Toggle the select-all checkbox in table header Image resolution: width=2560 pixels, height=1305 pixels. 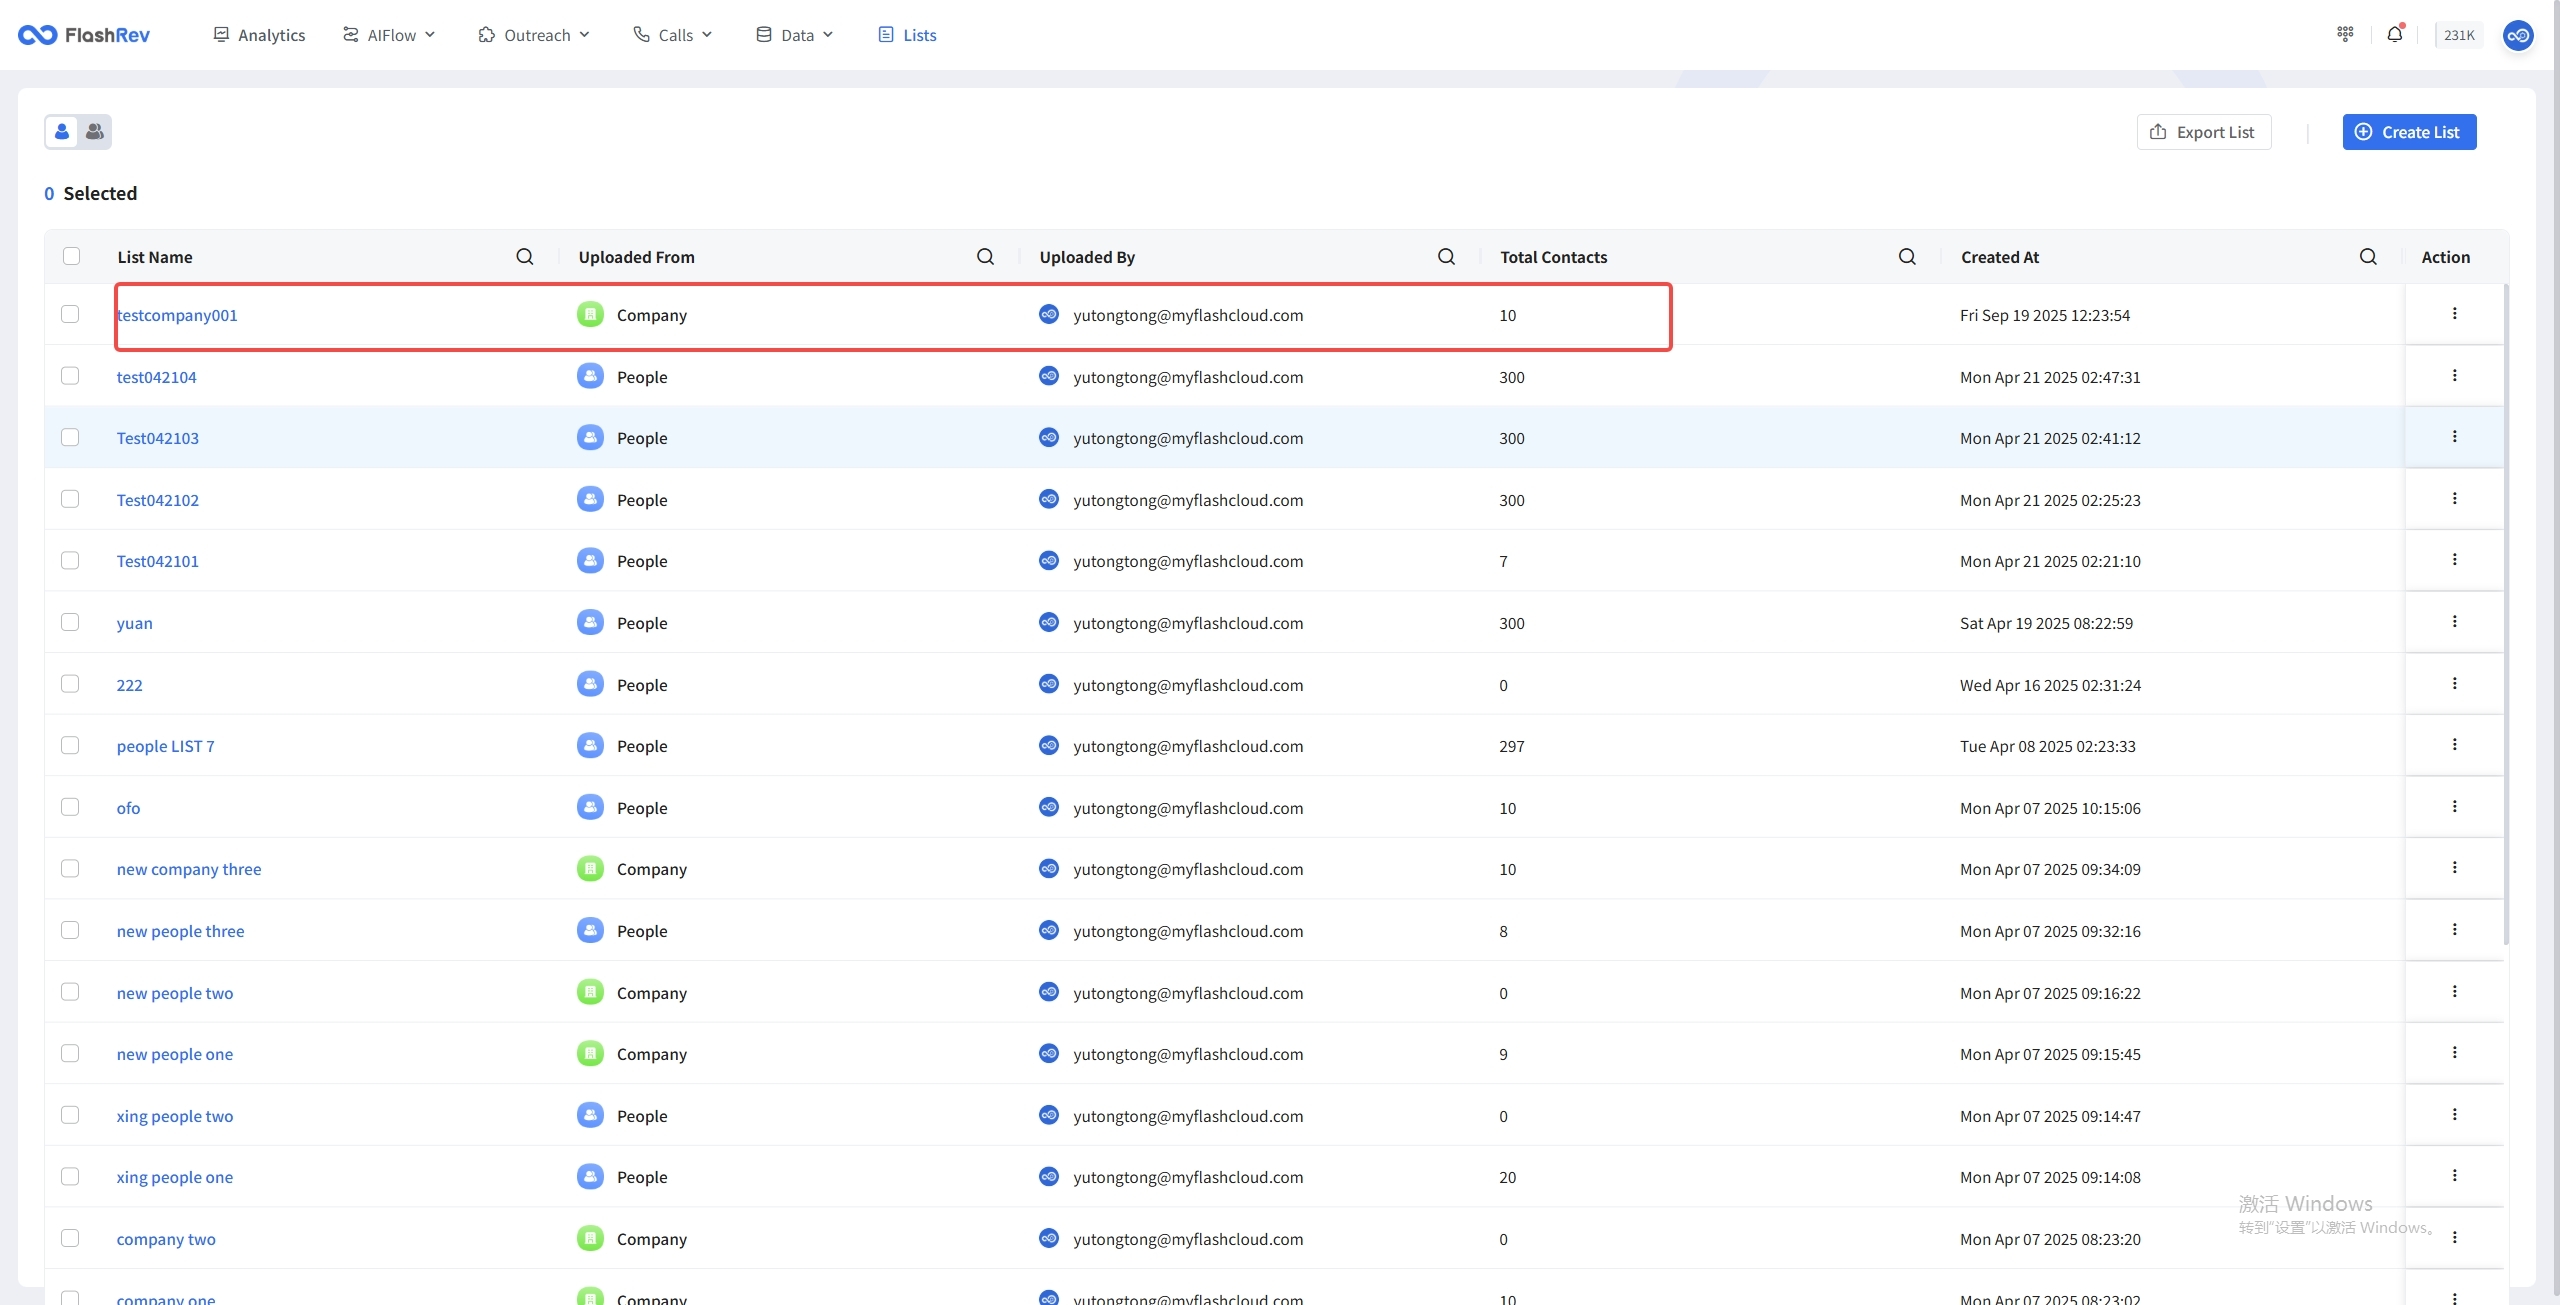[71, 256]
